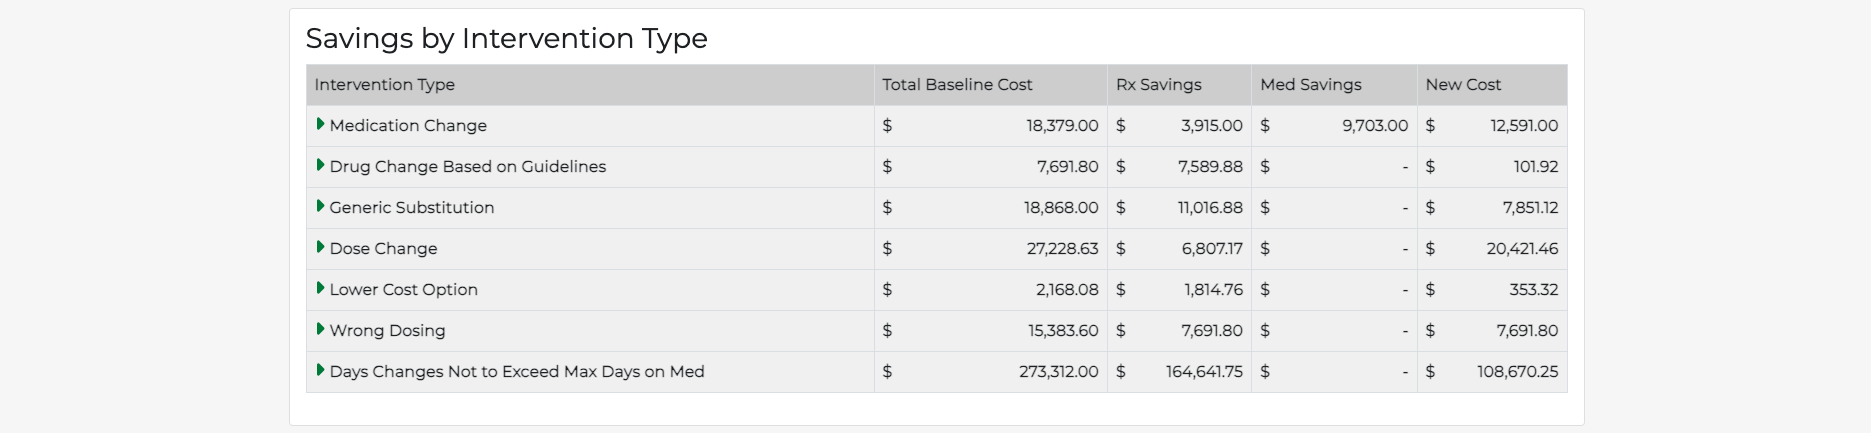Select the 9,703.00 Med Savings value
Viewport: 1871px width, 433px height.
point(1375,126)
